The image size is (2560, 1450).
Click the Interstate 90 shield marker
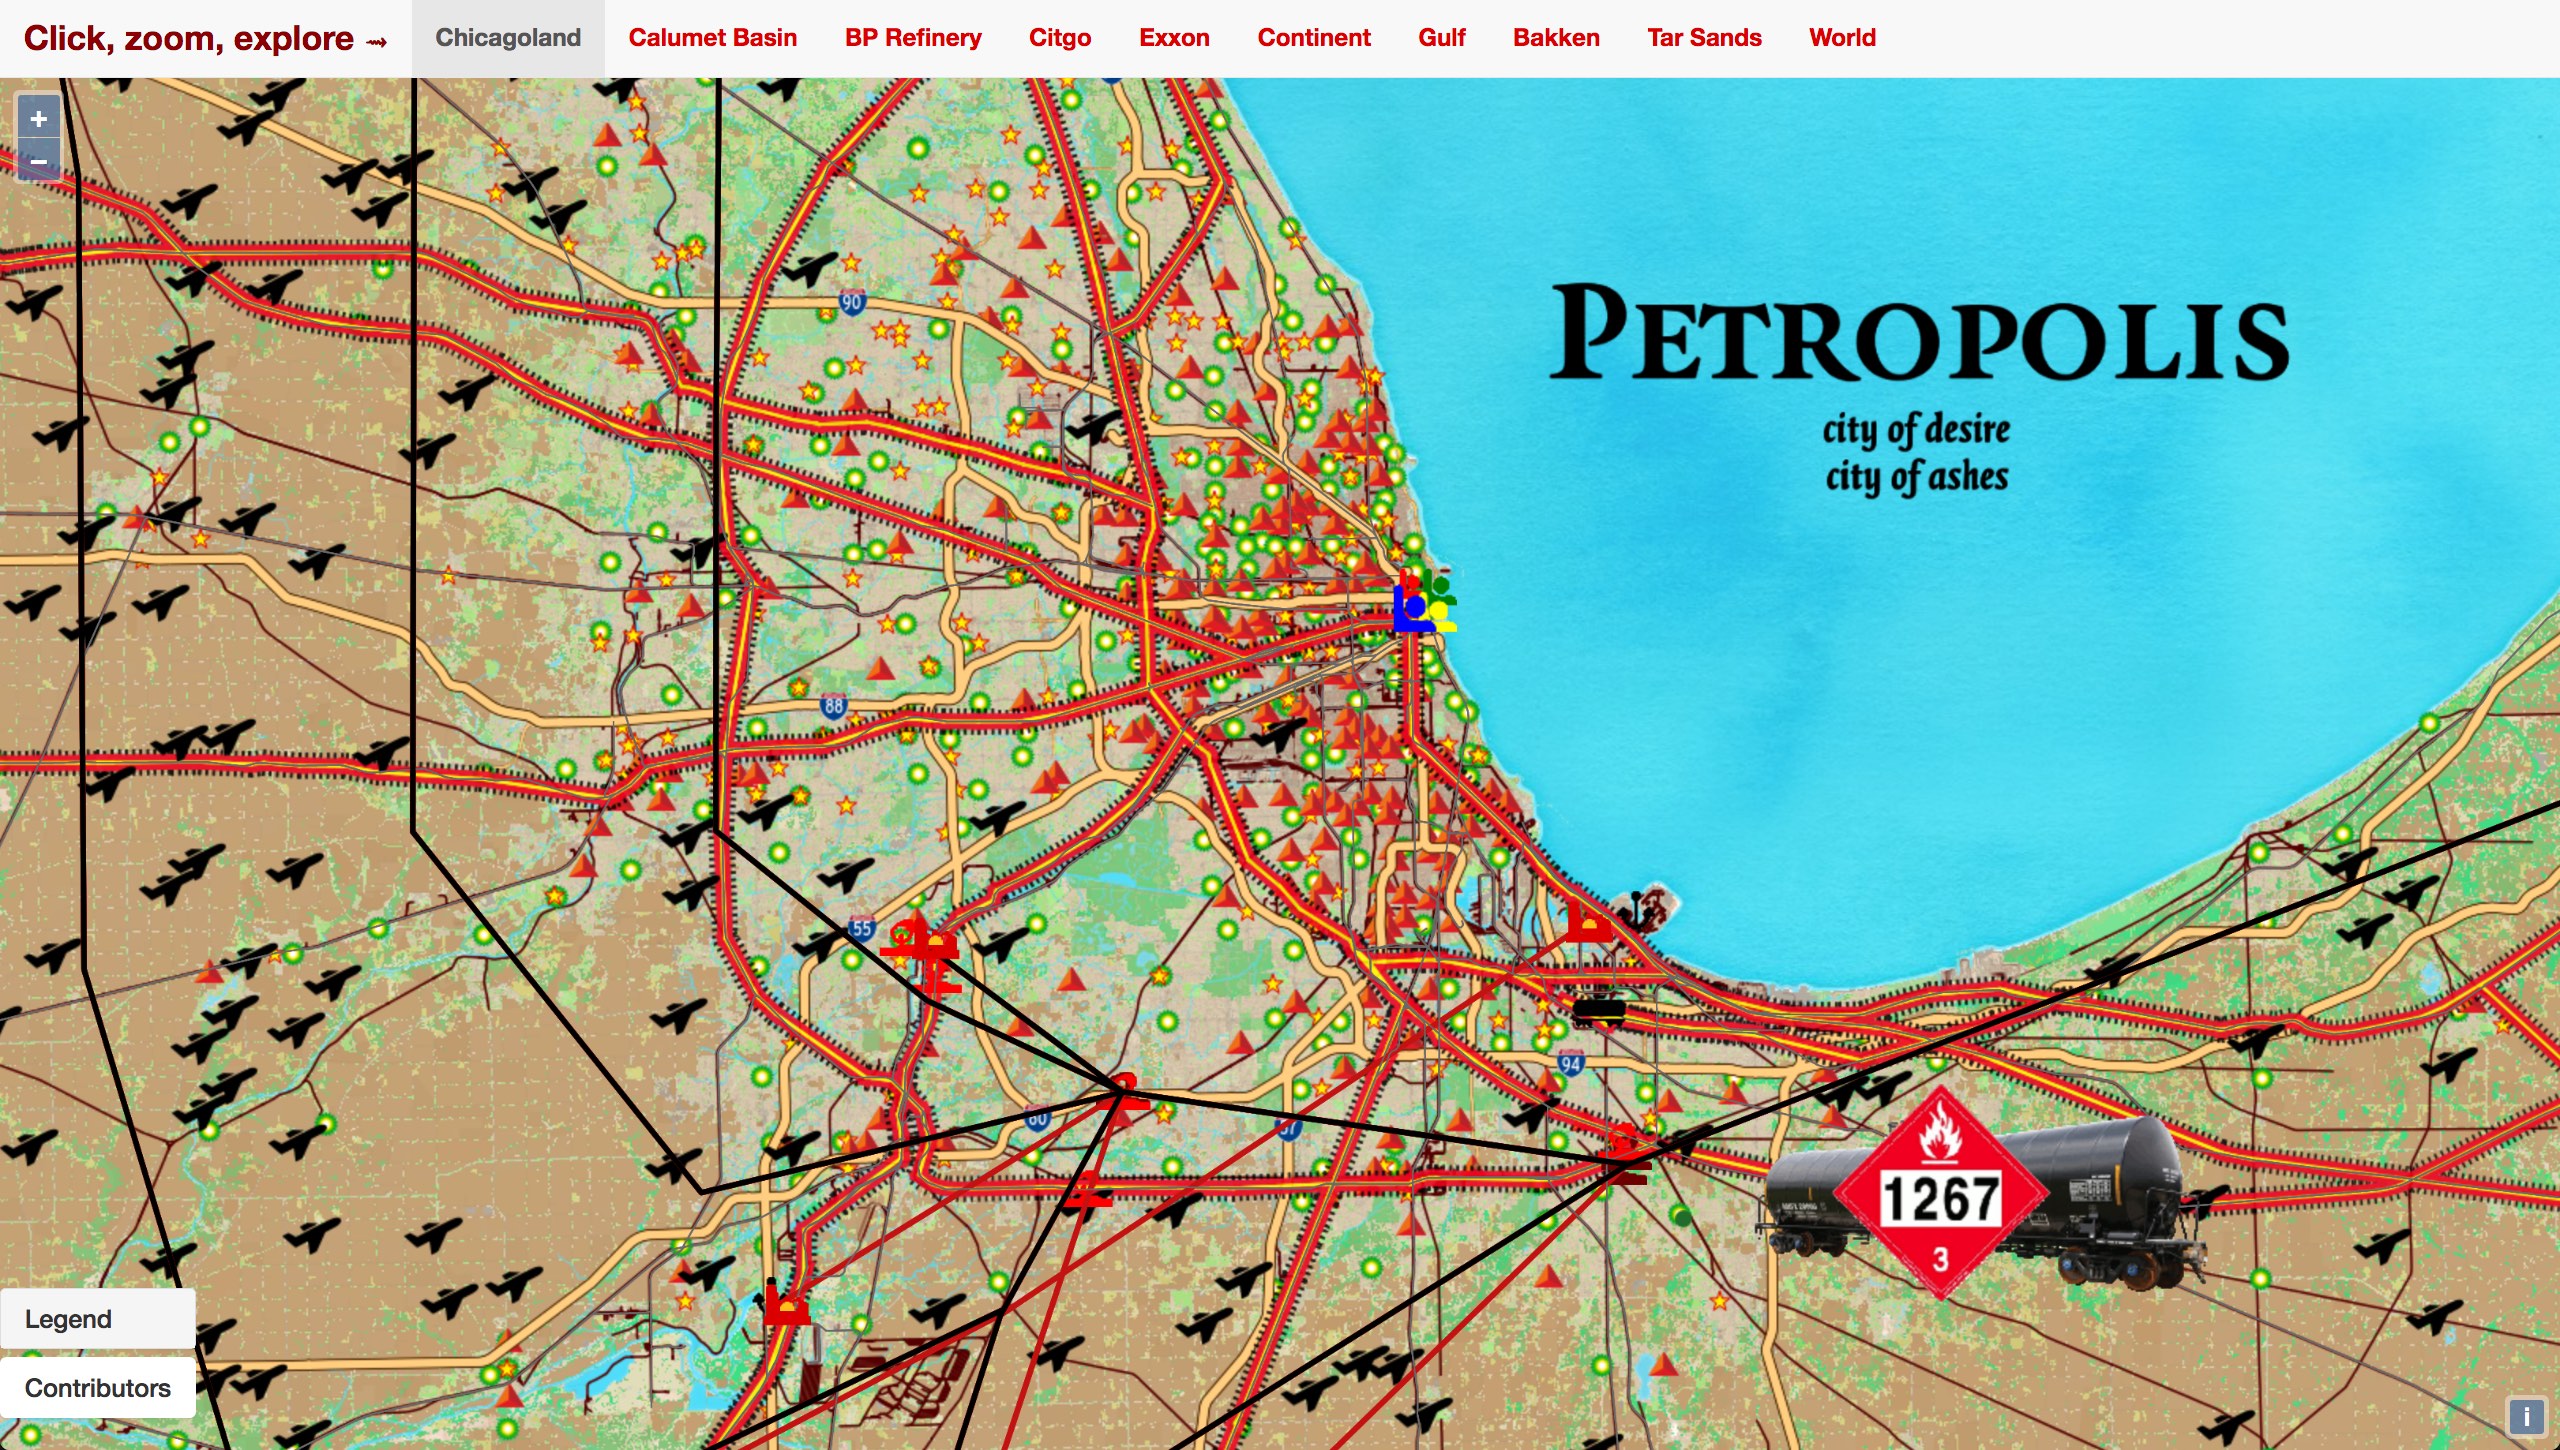tap(851, 302)
